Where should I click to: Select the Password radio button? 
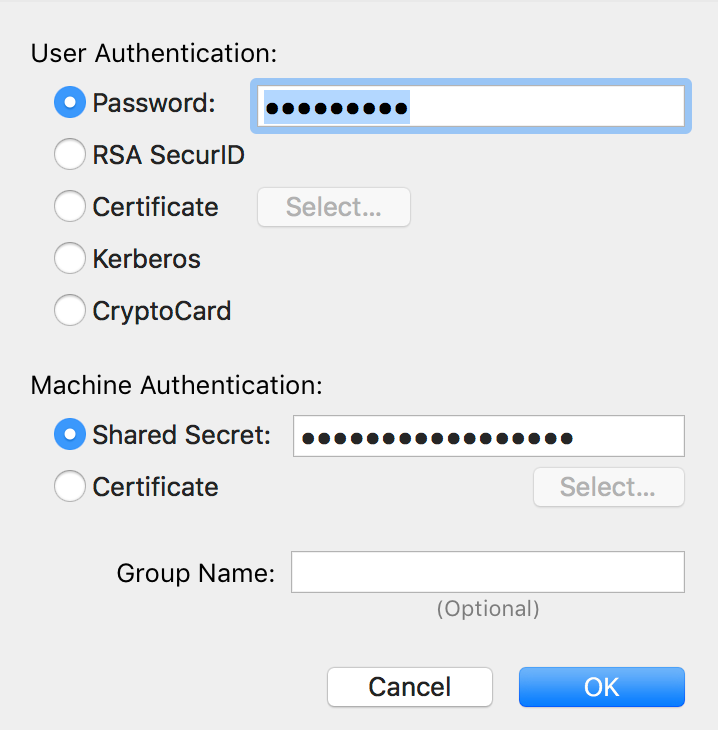coord(69,102)
